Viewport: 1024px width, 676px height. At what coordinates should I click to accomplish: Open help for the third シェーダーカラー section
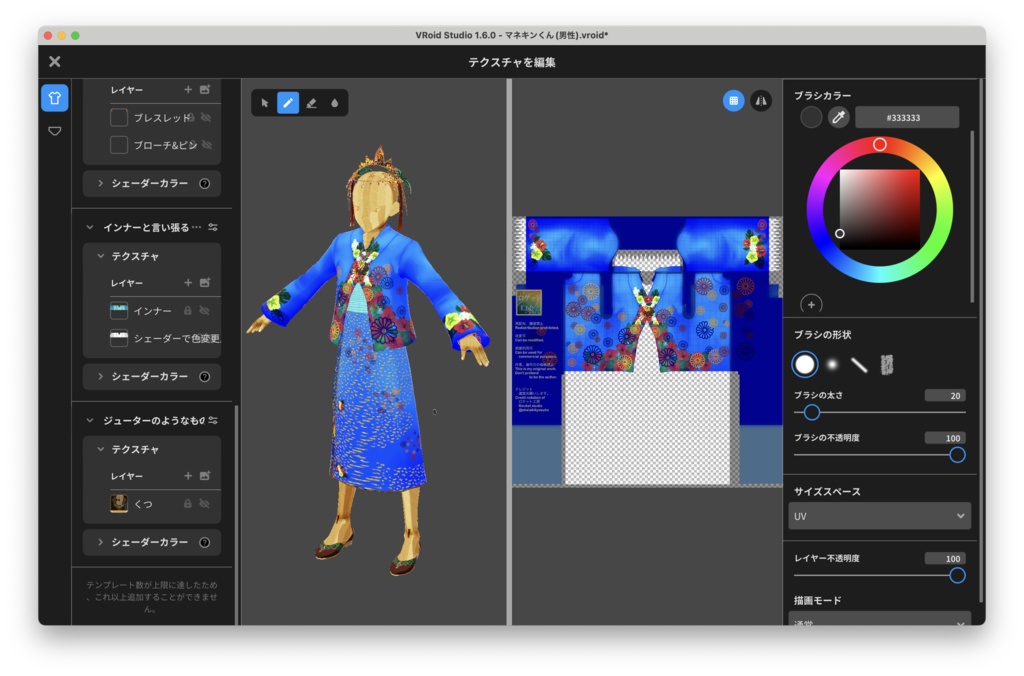pos(204,542)
